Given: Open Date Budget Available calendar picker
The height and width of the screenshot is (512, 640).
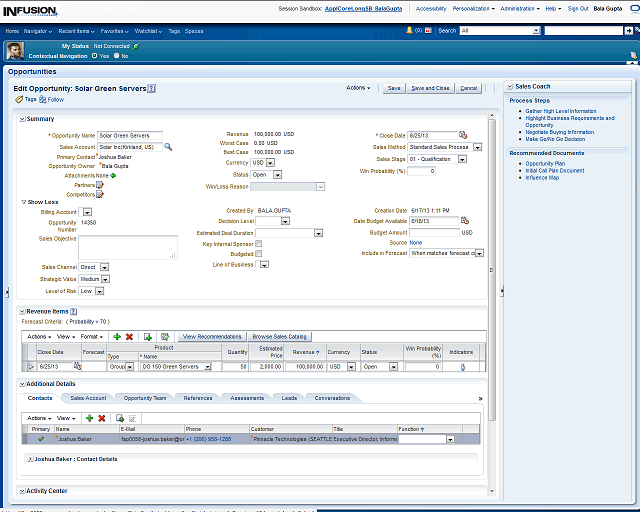Looking at the screenshot, I should click(465, 220).
